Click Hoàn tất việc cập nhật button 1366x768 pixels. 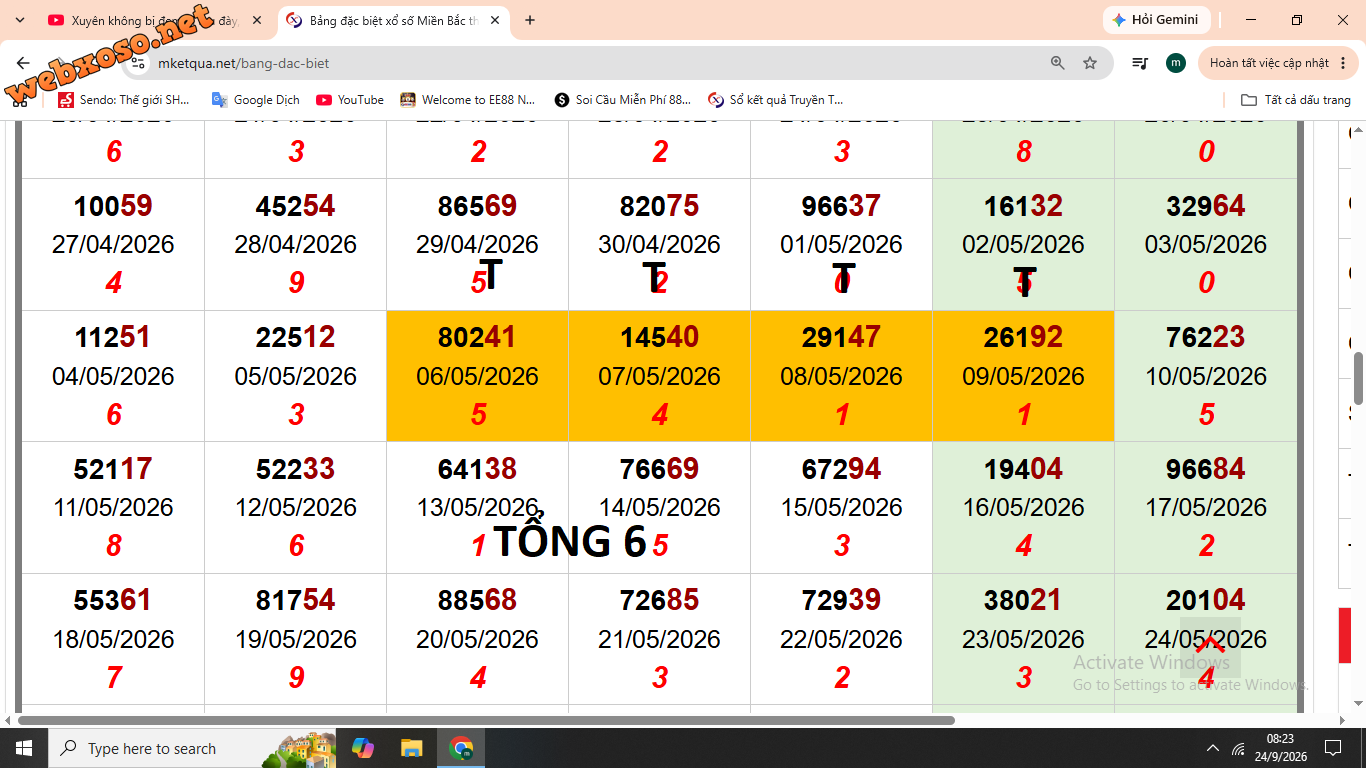point(1277,63)
